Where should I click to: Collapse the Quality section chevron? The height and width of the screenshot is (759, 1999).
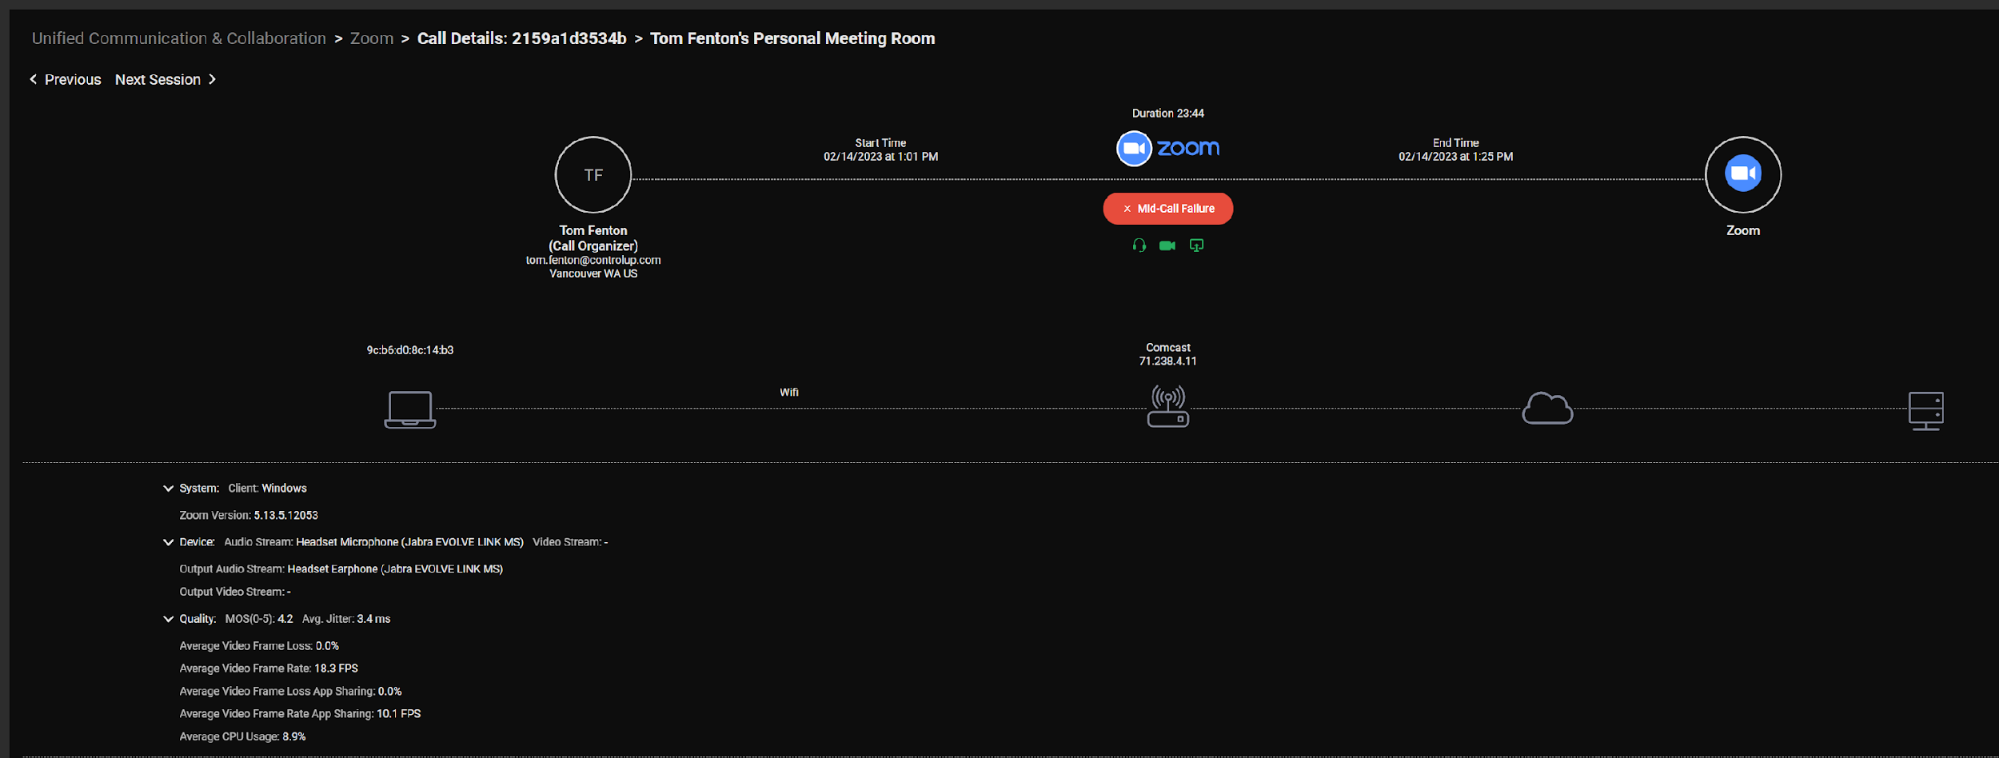(x=168, y=619)
